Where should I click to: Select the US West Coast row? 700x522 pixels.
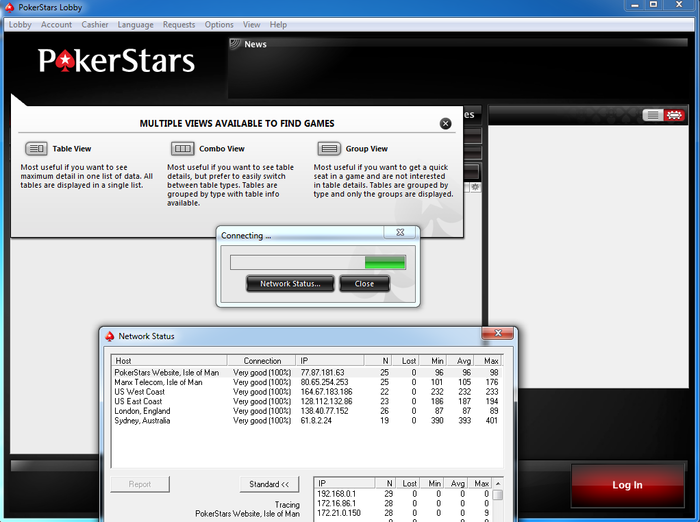307,392
